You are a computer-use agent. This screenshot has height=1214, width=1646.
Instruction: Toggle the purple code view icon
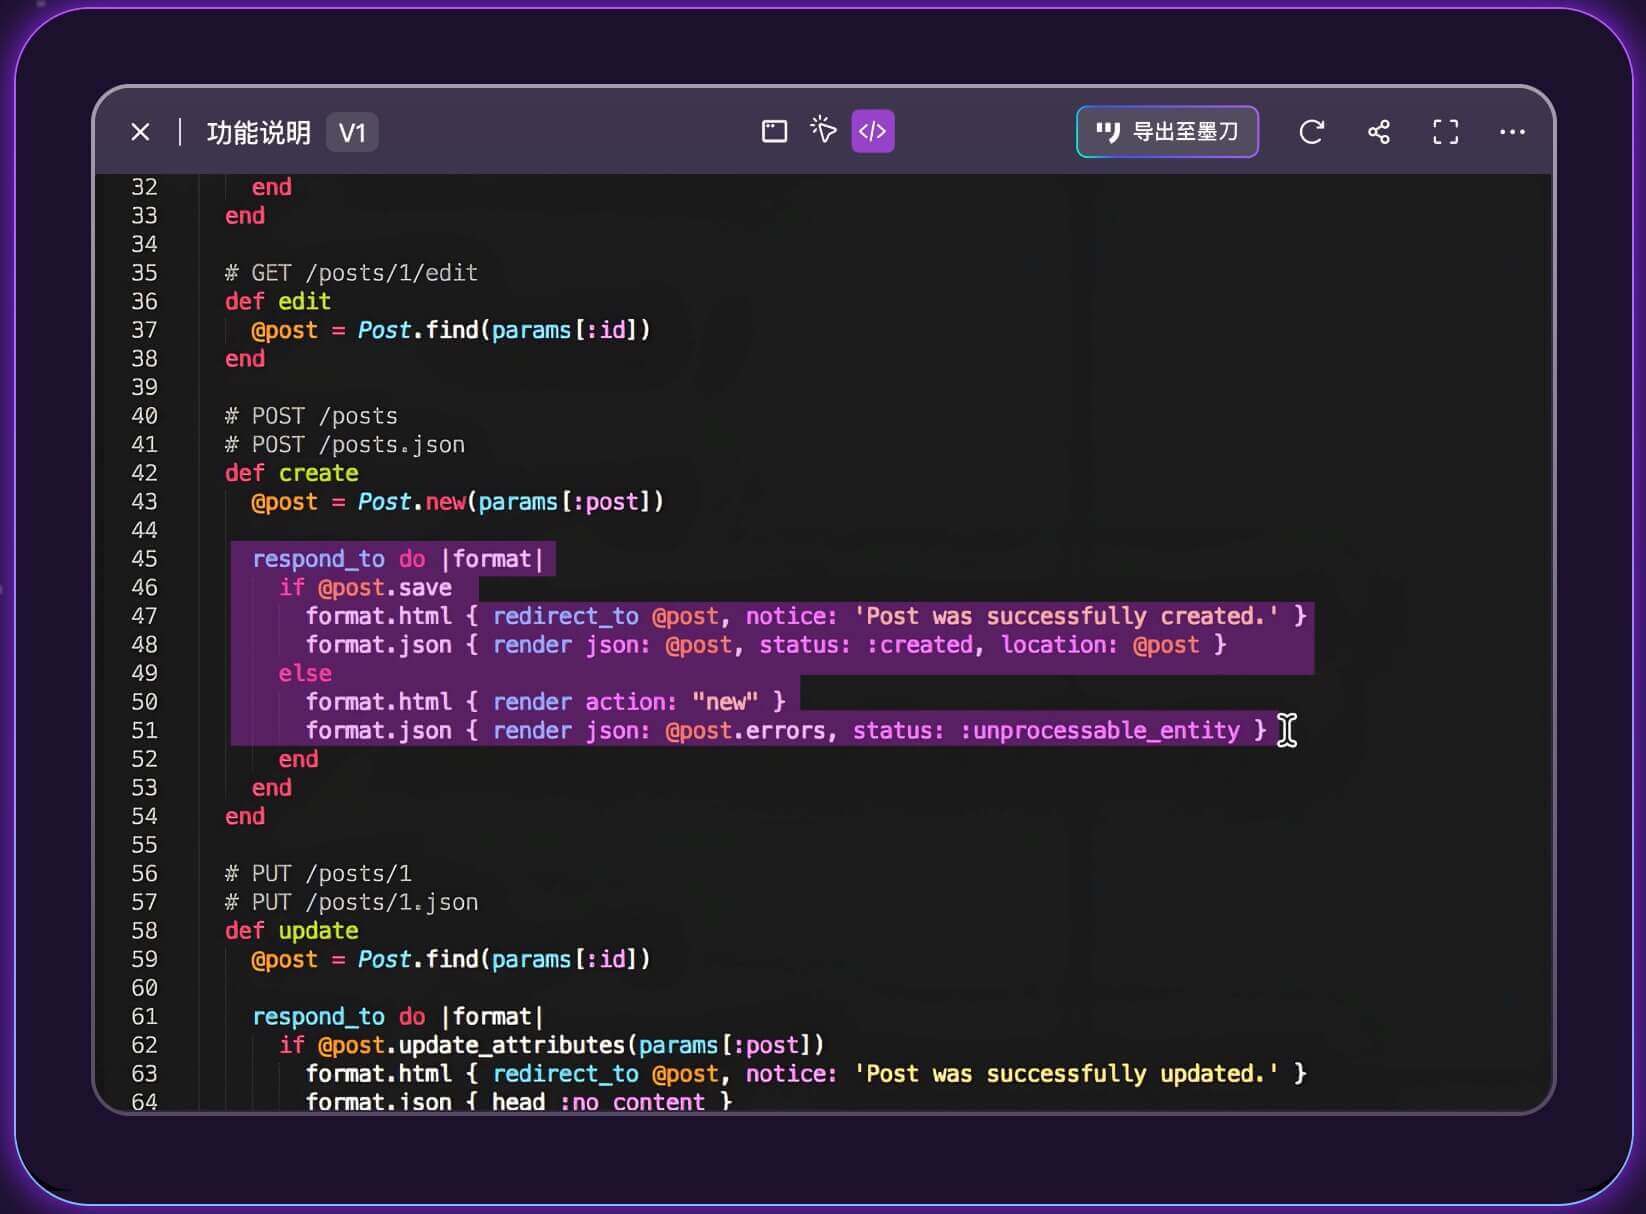872,131
